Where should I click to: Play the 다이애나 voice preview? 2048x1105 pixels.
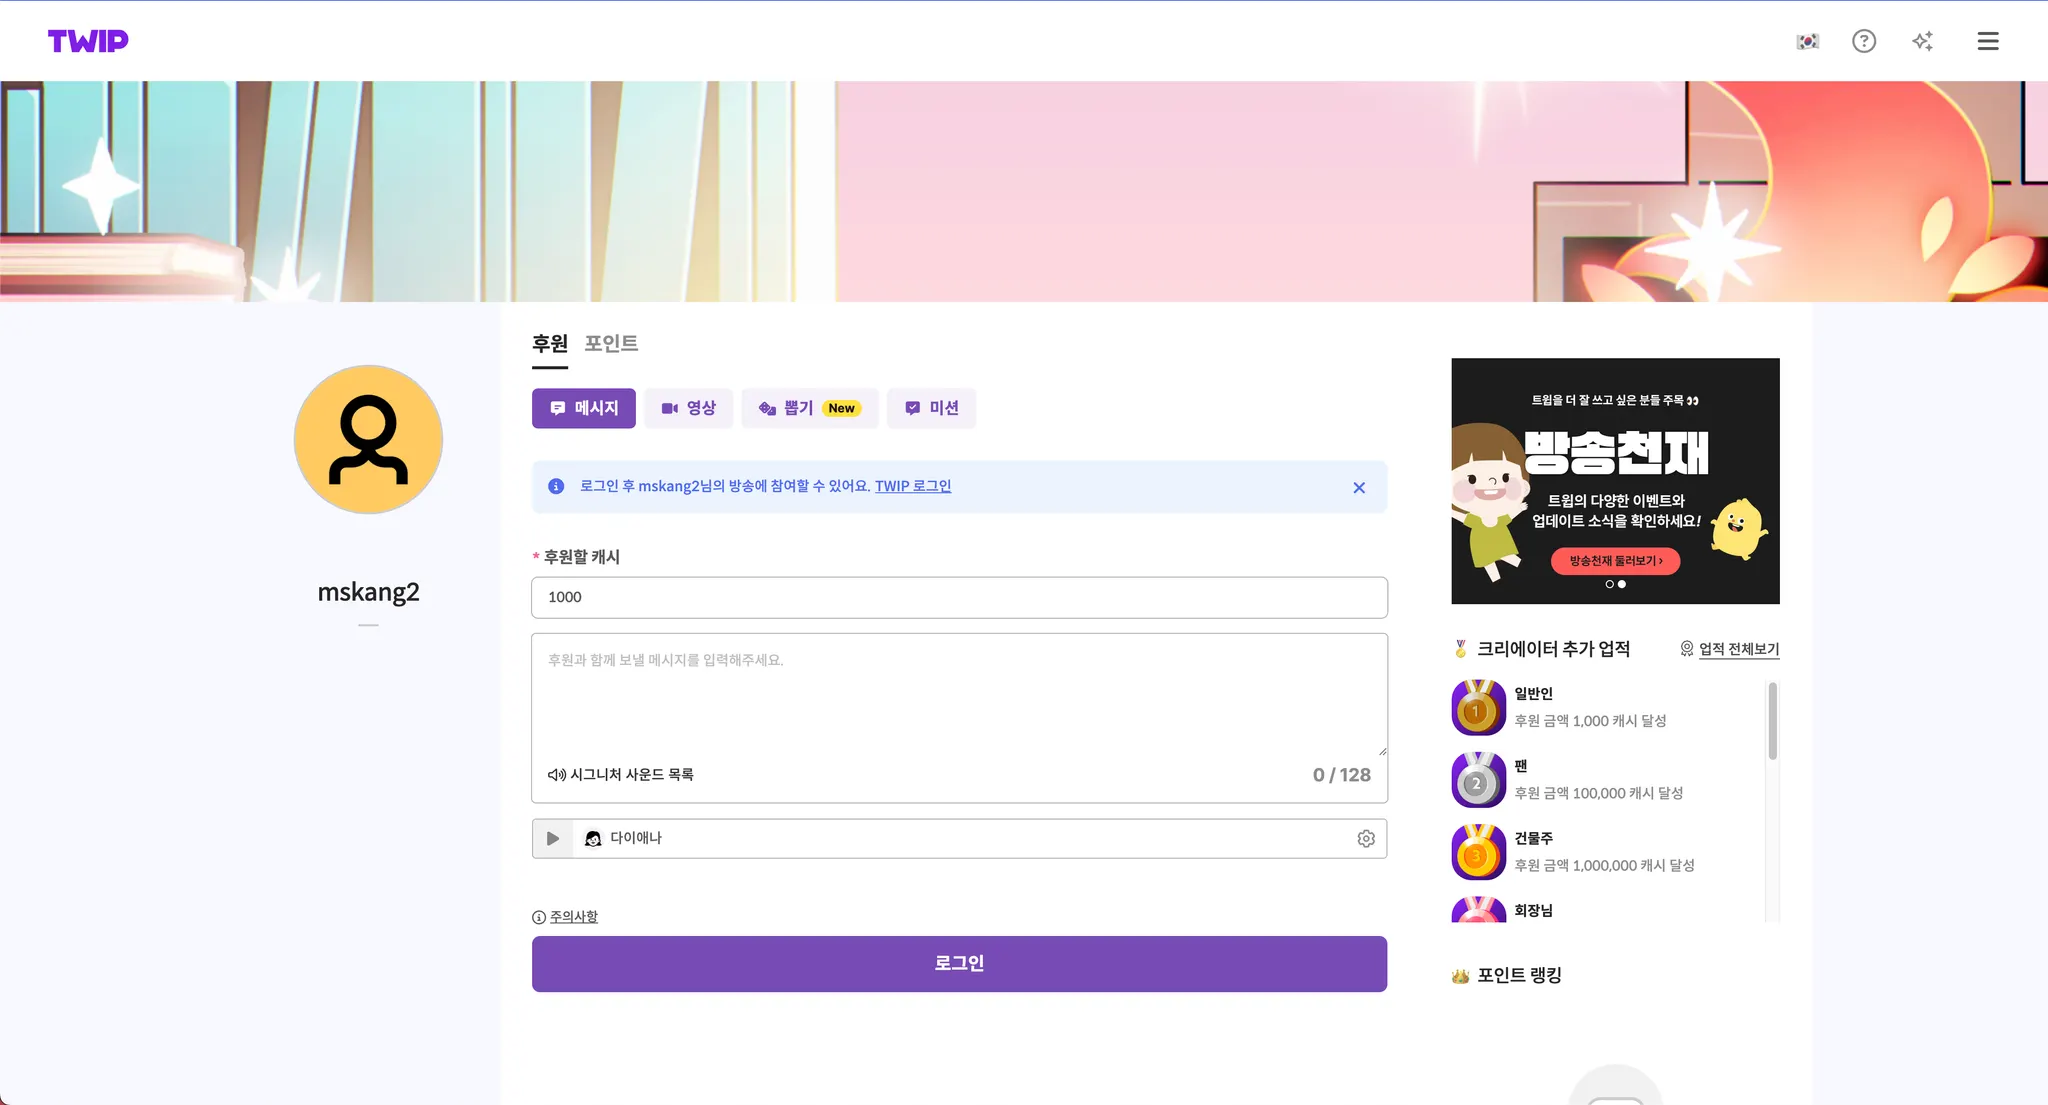point(552,839)
